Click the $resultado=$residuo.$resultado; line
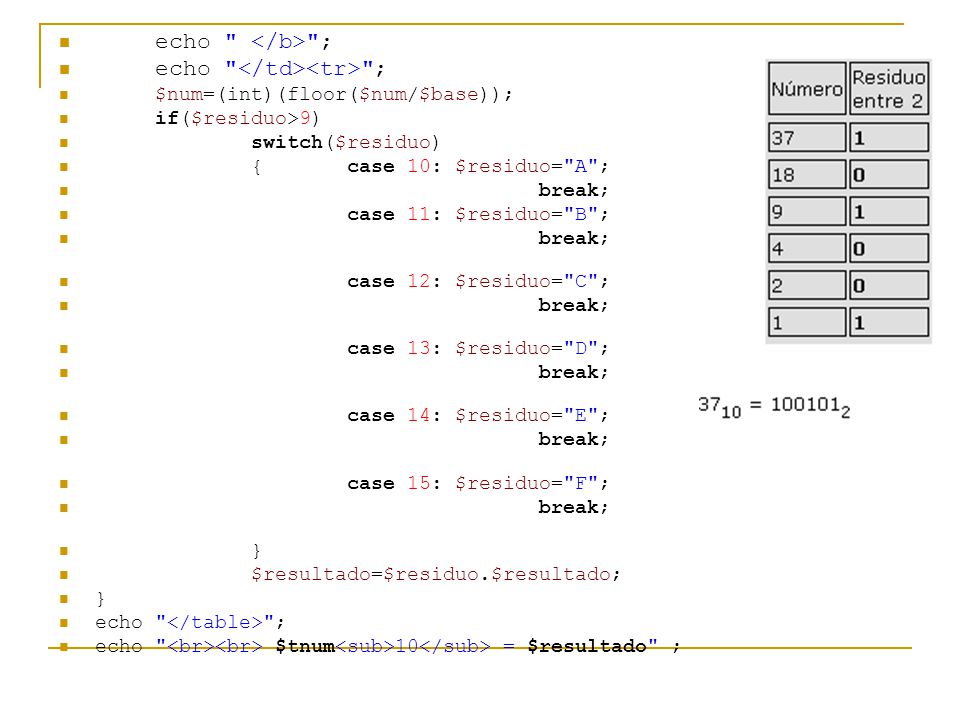960x720 pixels. [436, 574]
